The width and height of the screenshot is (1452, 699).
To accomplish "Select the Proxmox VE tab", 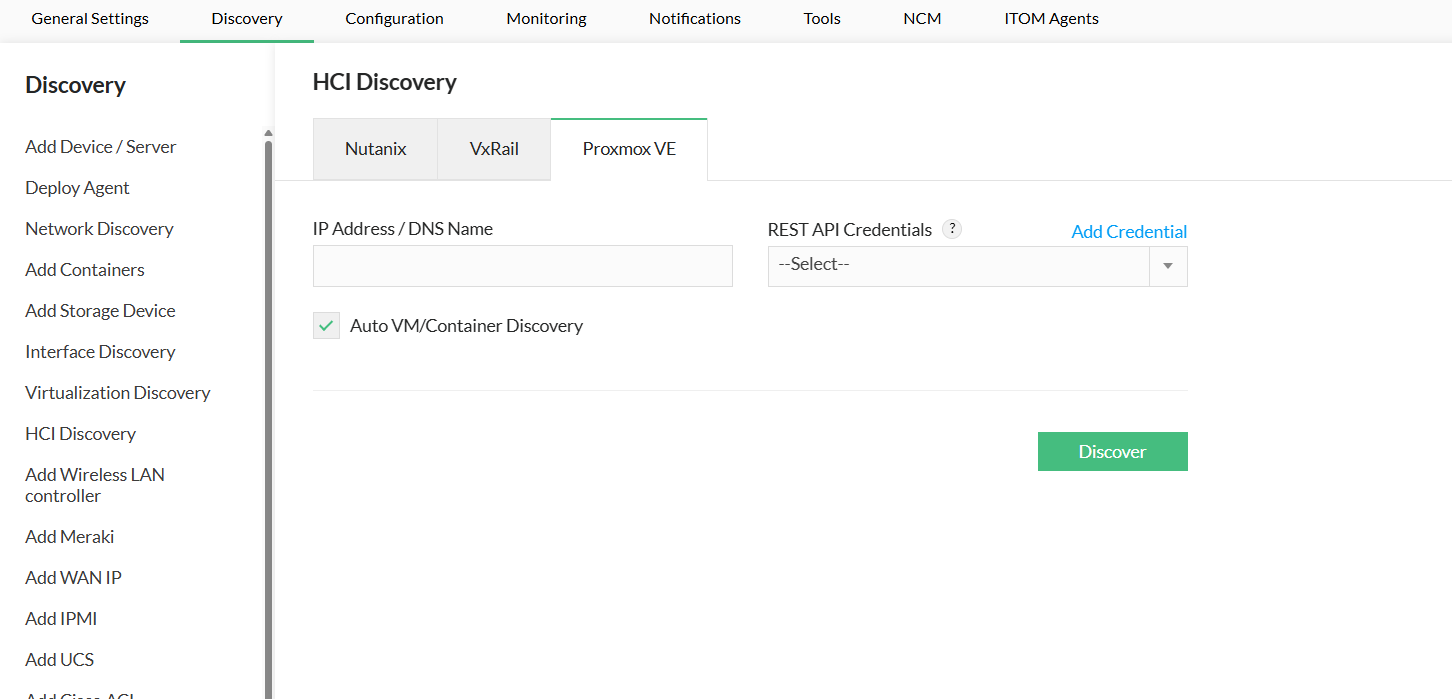I will tap(629, 149).
